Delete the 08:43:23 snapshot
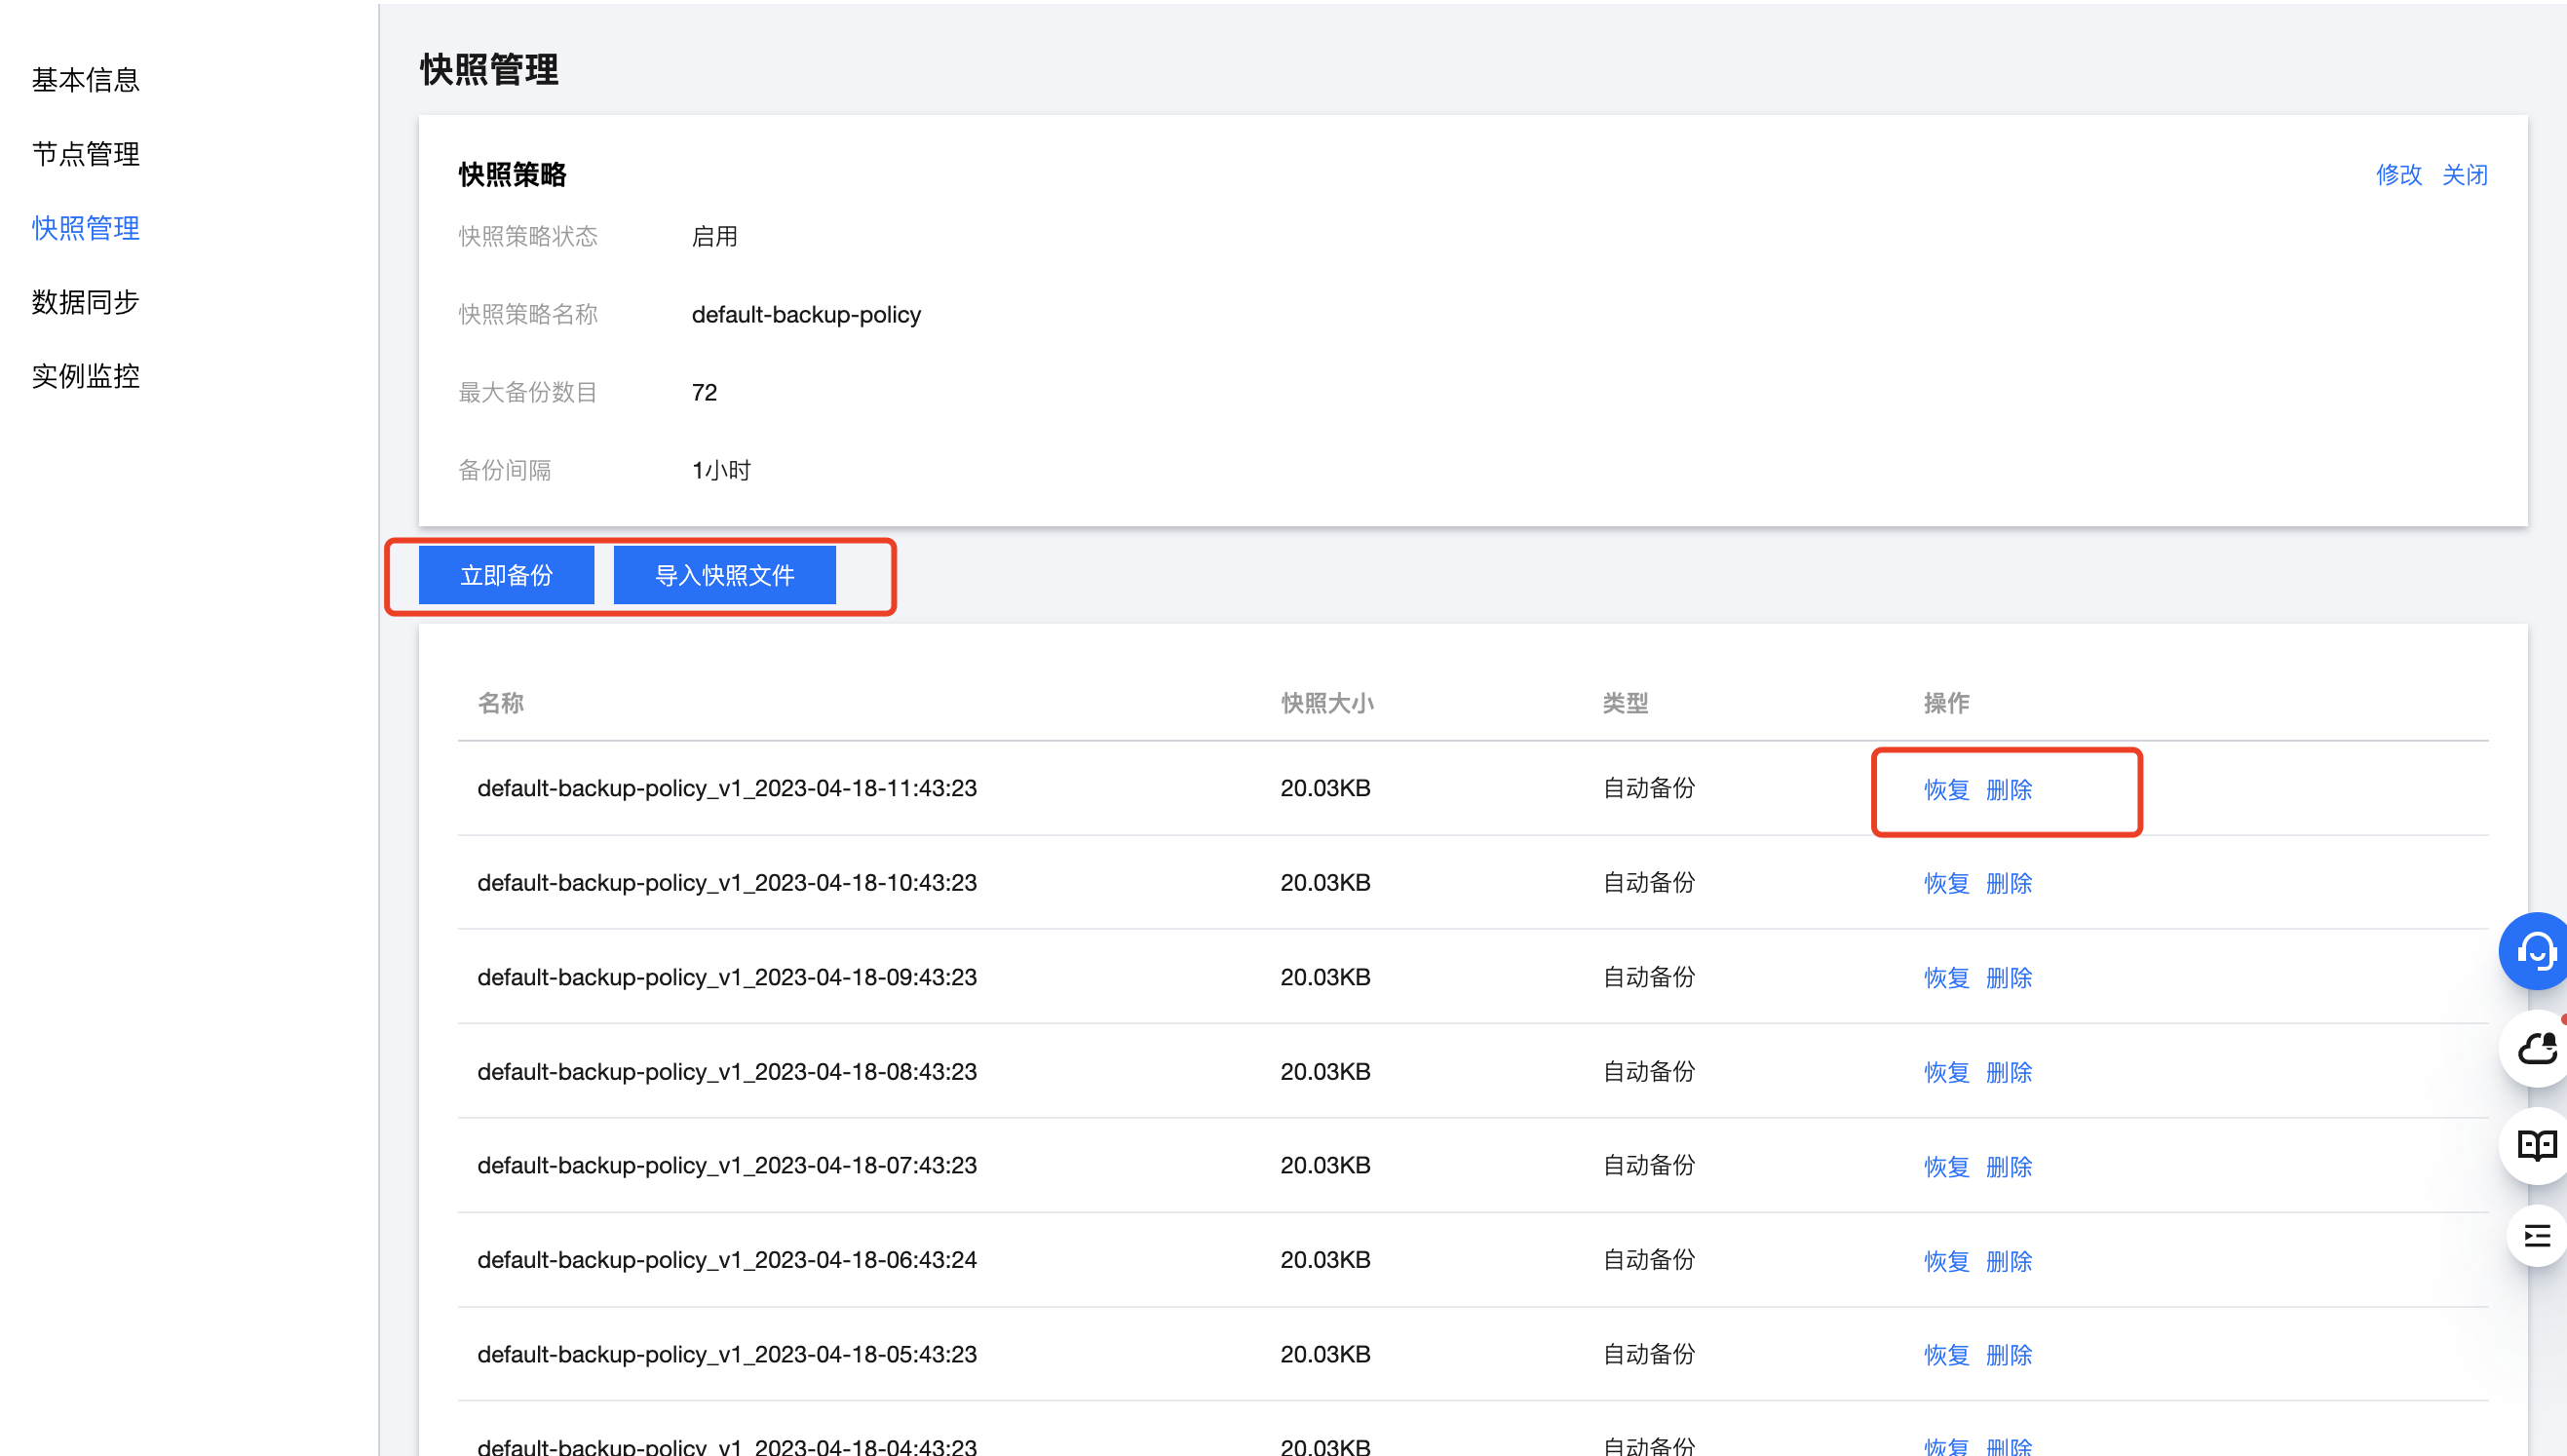 point(2008,1072)
